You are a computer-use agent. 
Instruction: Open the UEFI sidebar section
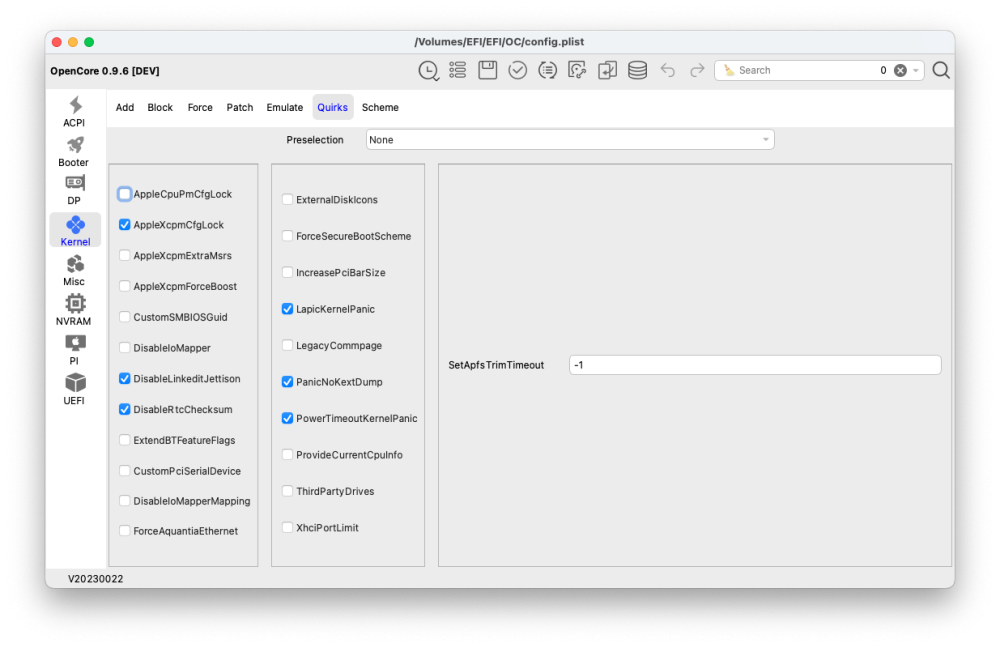pyautogui.click(x=75, y=390)
